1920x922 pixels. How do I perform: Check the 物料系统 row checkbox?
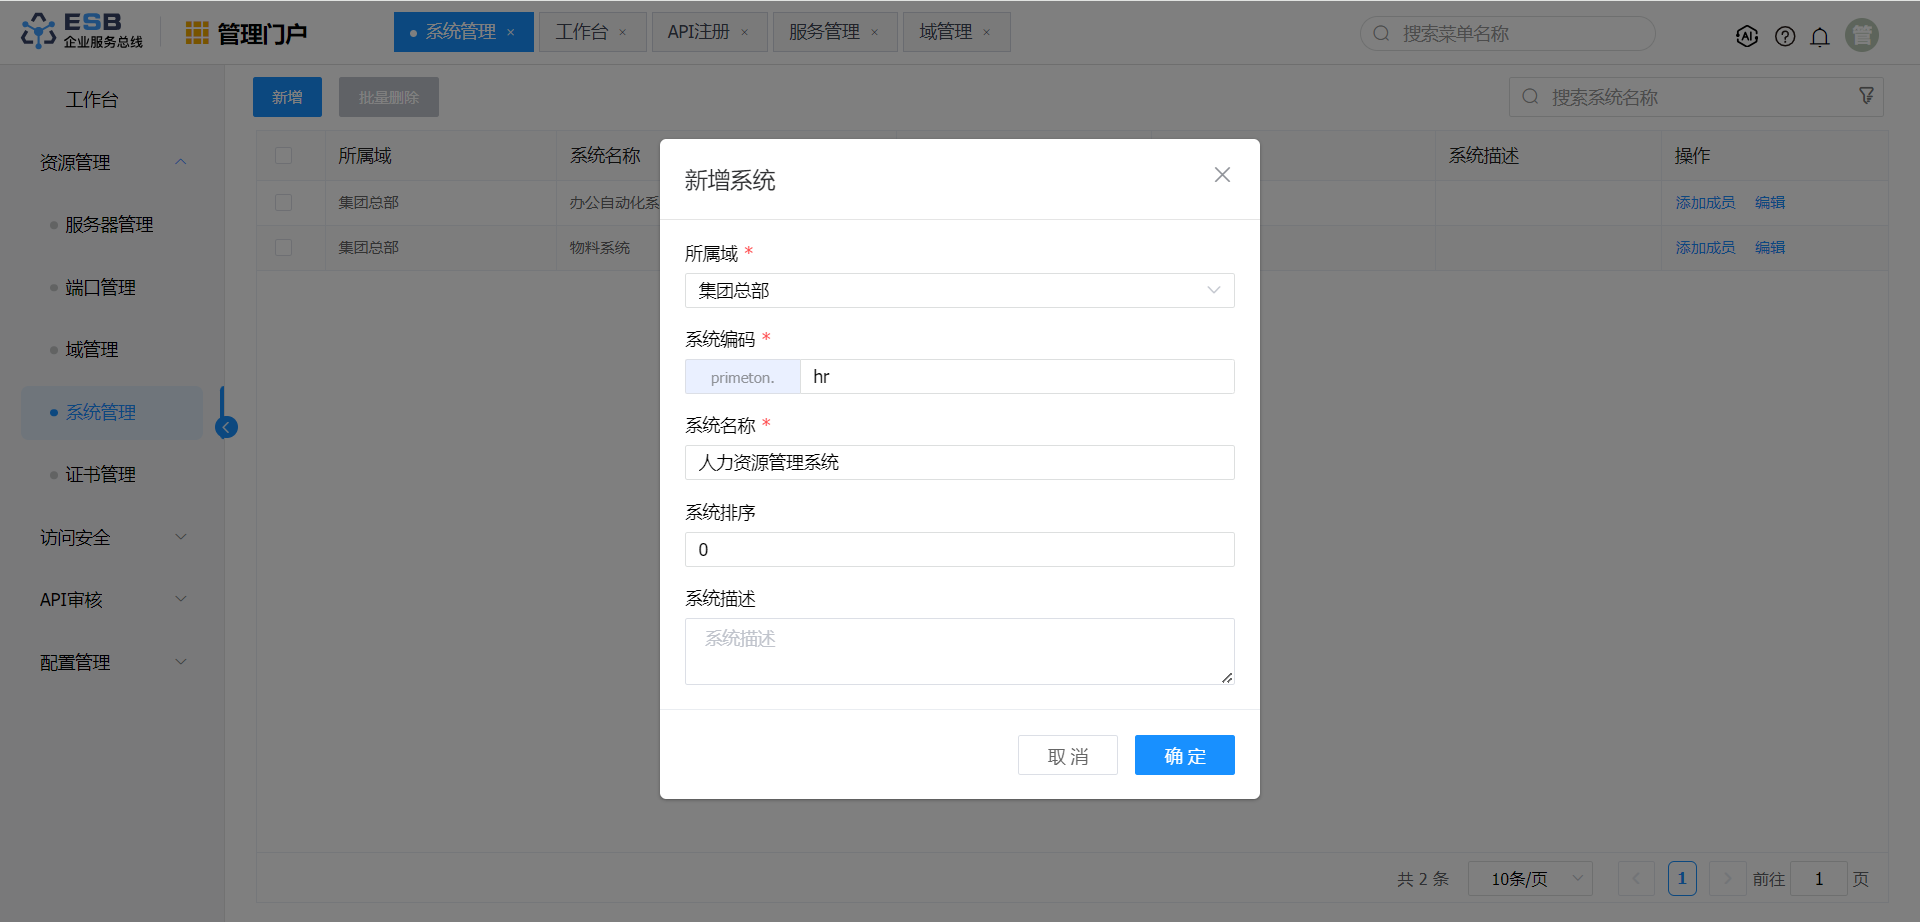point(284,248)
